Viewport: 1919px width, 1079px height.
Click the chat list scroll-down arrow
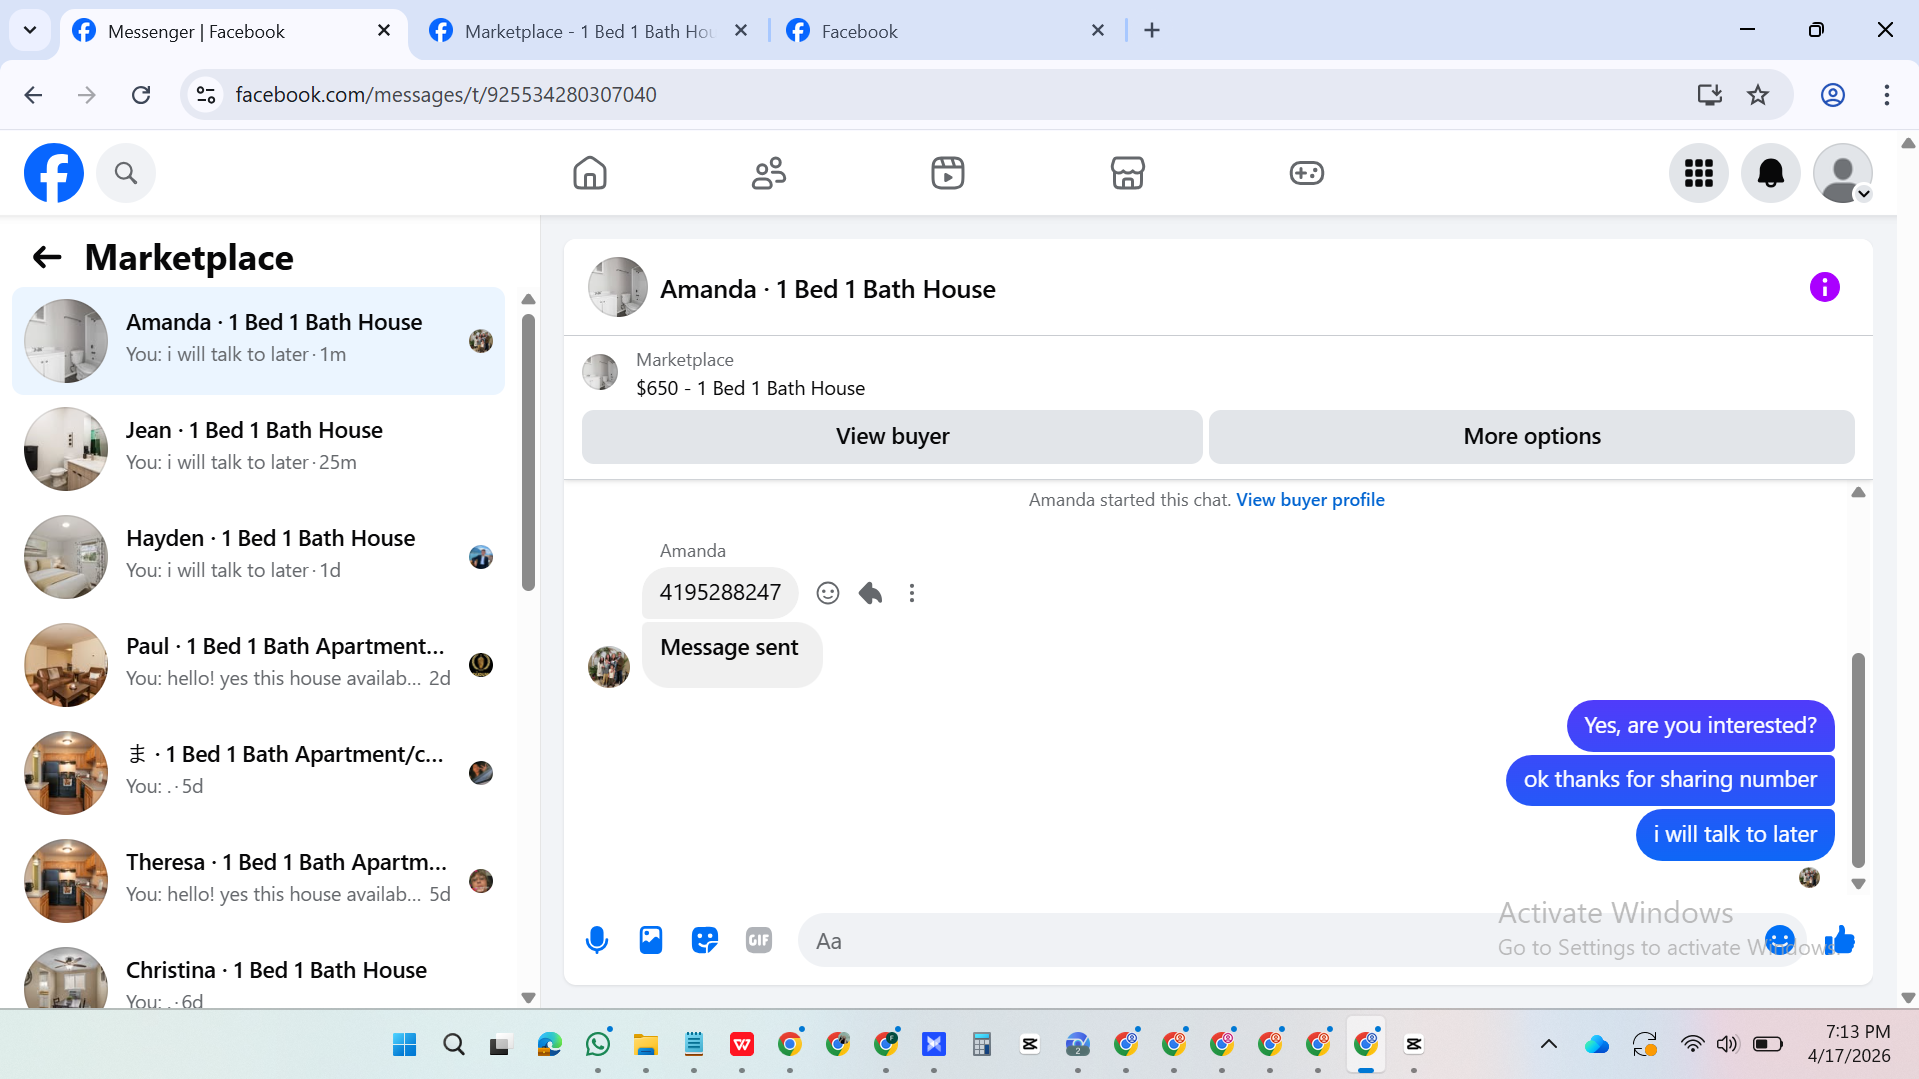(x=528, y=998)
